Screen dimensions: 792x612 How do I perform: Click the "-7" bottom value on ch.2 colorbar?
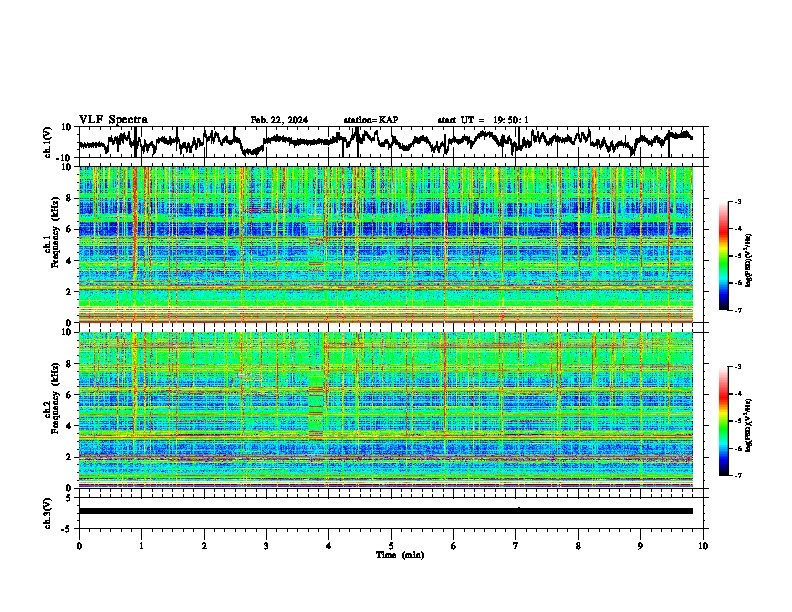[x=738, y=475]
